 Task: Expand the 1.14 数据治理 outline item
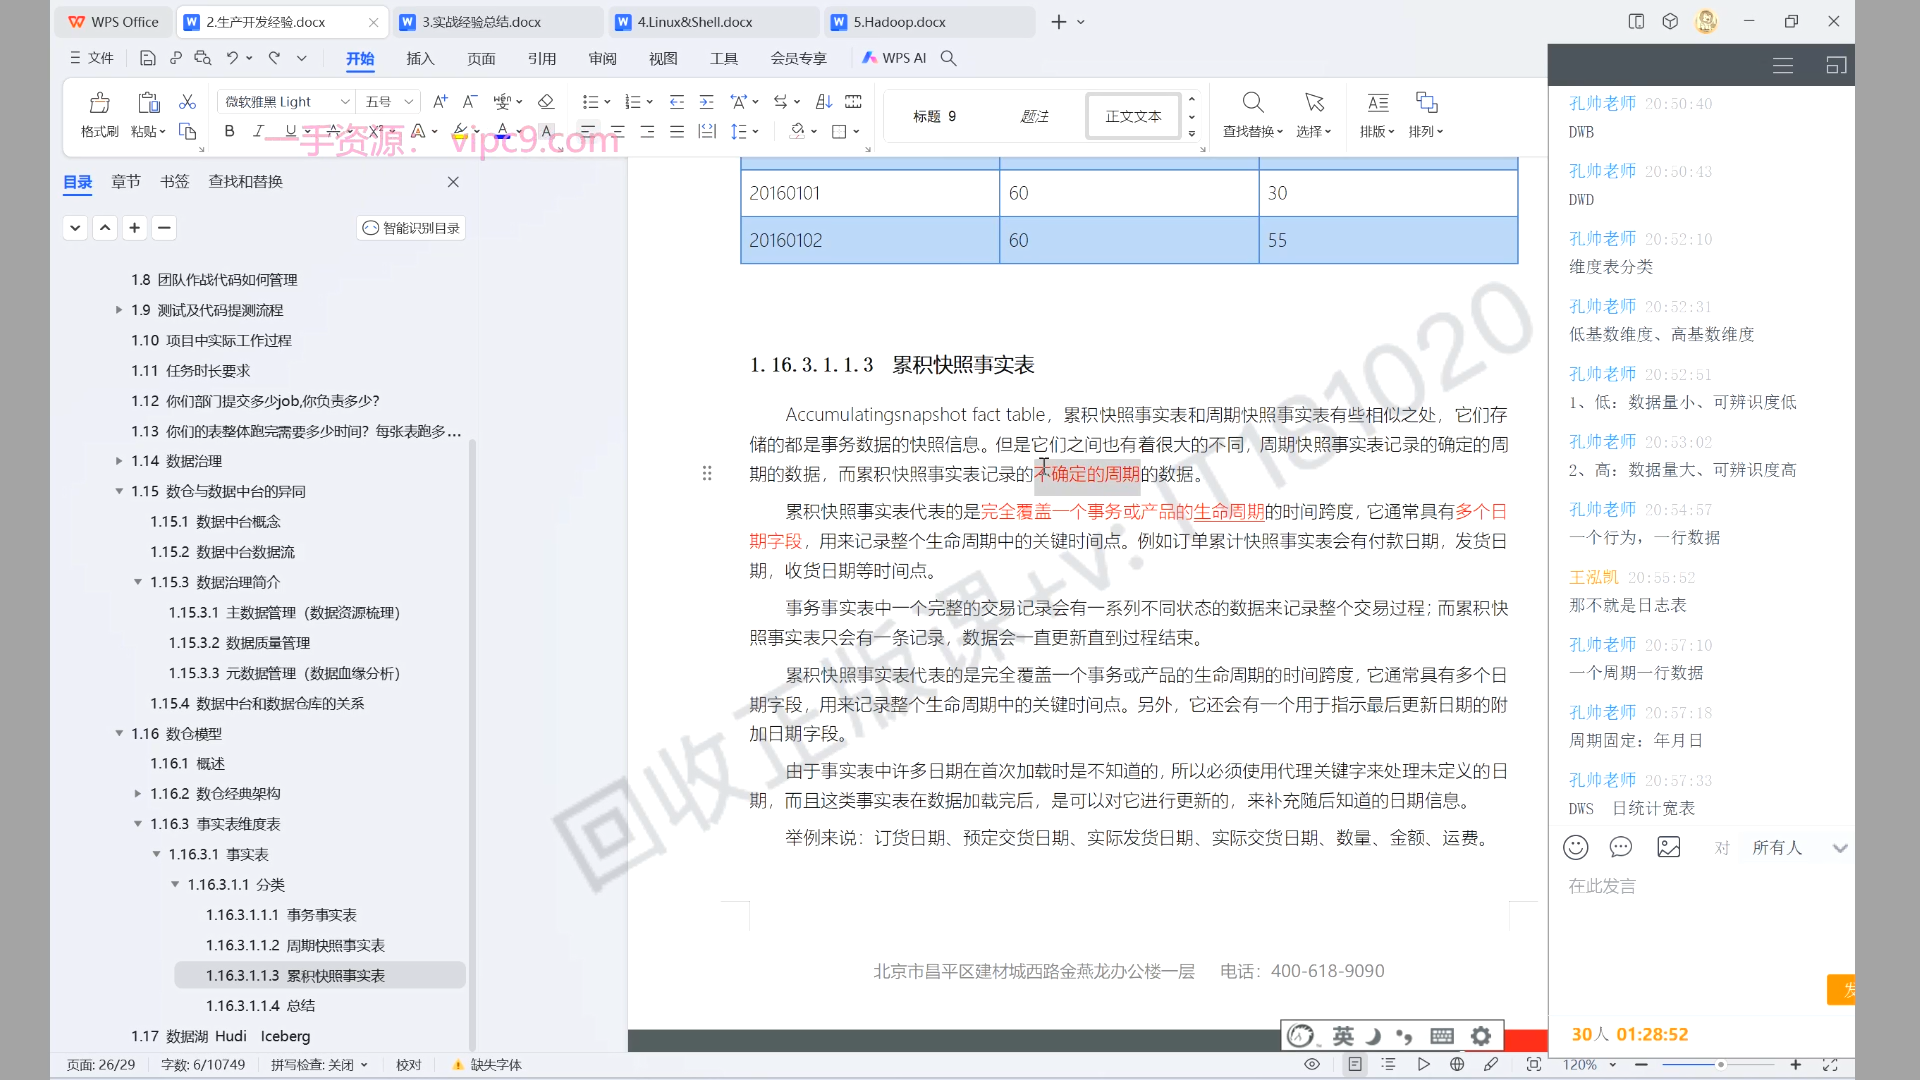tap(119, 461)
